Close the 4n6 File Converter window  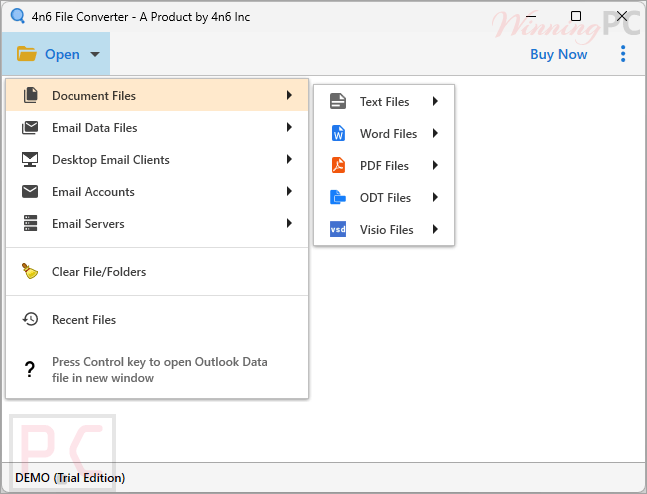(x=622, y=16)
